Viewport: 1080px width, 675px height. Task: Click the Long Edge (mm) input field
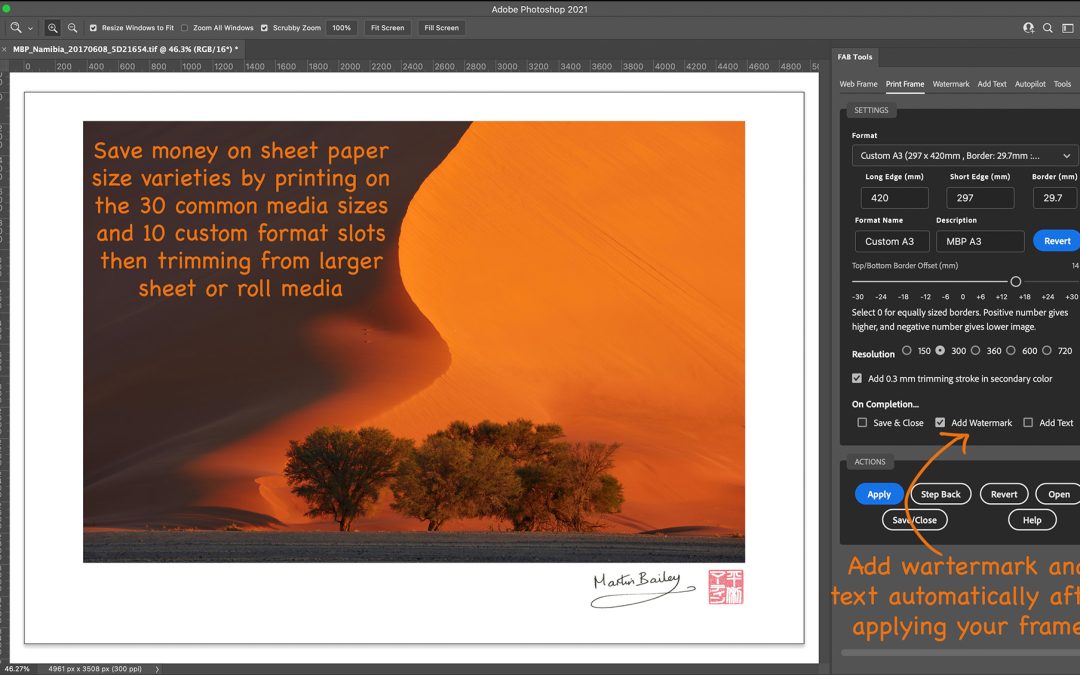coord(894,198)
